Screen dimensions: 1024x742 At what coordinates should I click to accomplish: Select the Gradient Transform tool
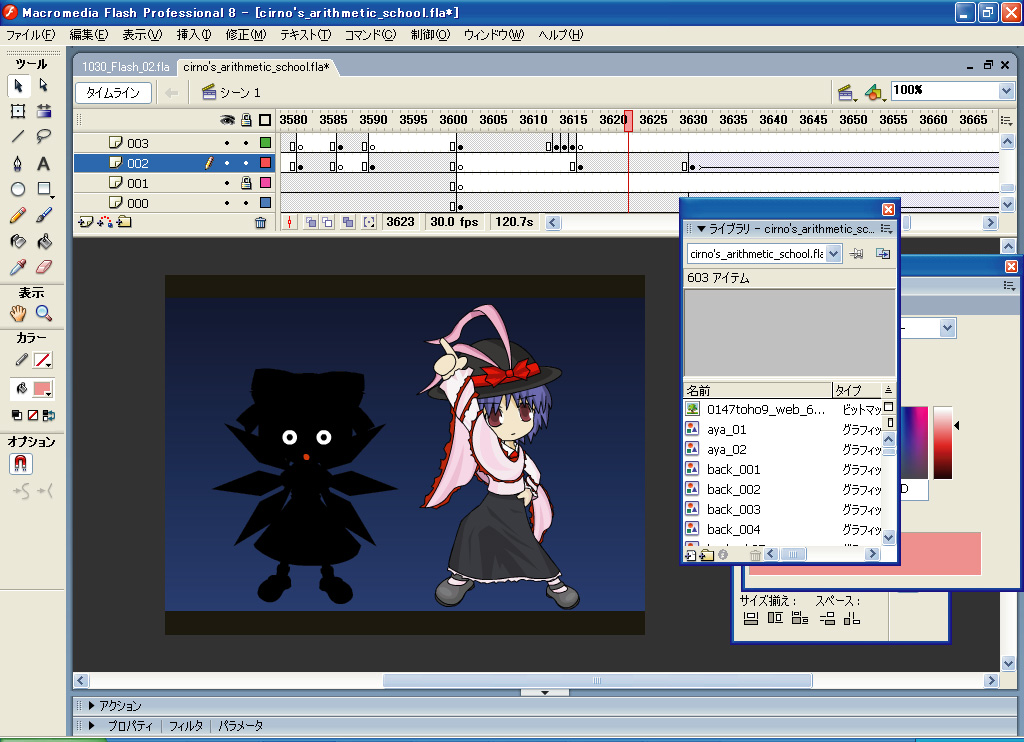[x=44, y=111]
